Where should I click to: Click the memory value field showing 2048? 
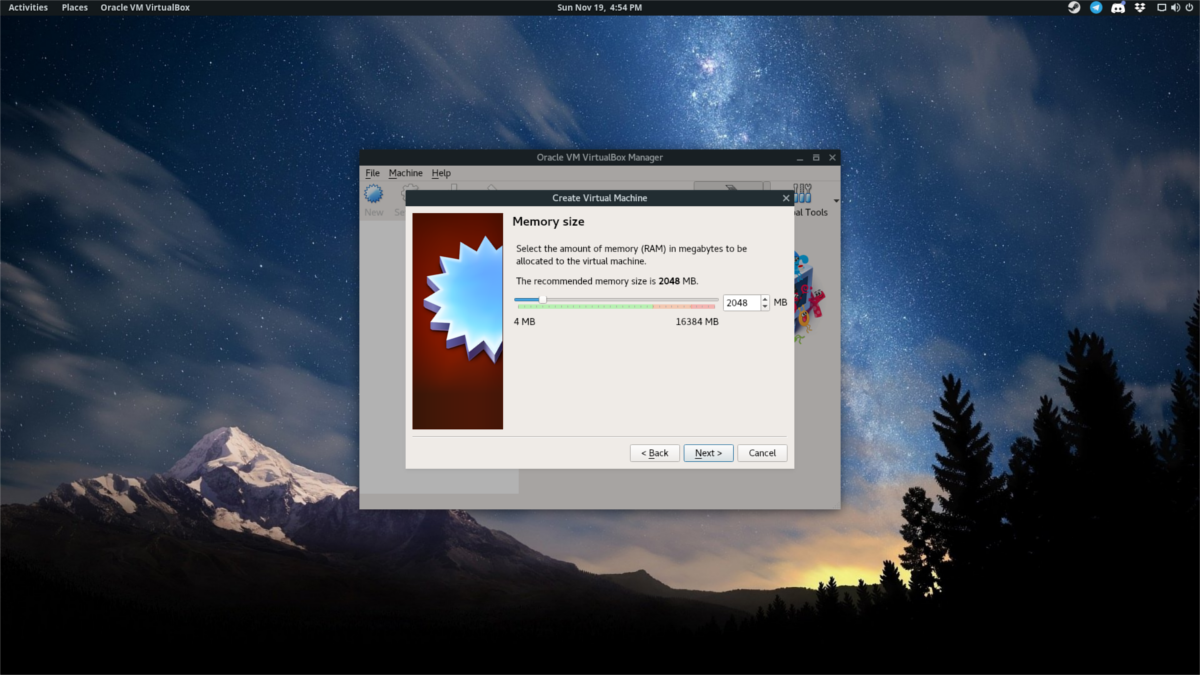[x=741, y=303]
